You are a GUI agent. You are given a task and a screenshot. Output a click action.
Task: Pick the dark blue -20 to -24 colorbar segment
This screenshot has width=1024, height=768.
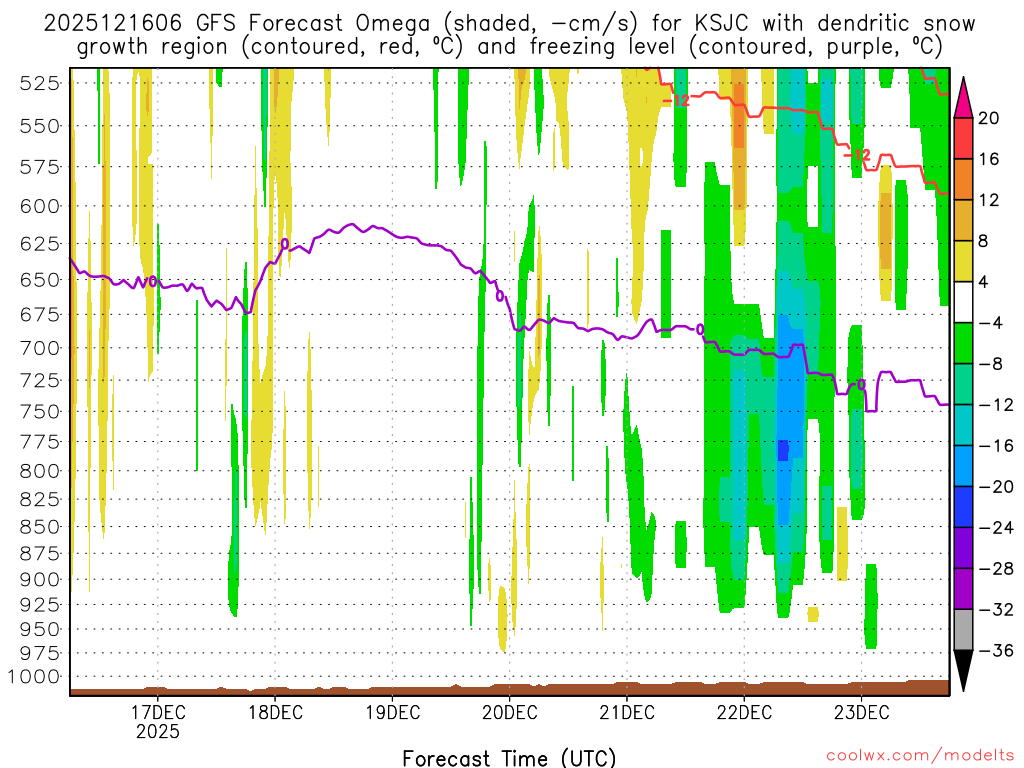point(963,507)
